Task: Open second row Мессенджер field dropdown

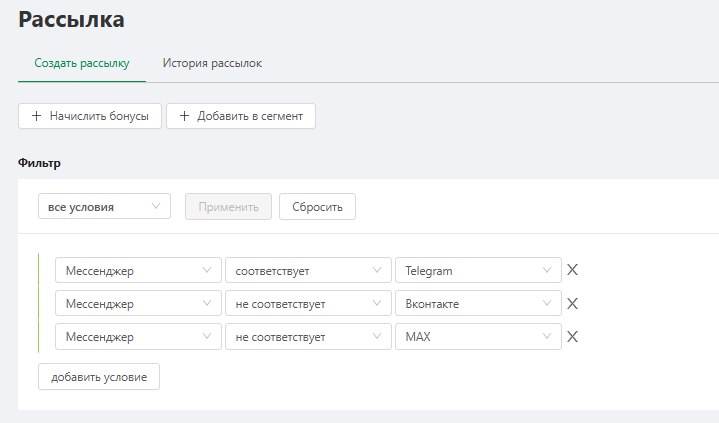Action: pos(137,303)
